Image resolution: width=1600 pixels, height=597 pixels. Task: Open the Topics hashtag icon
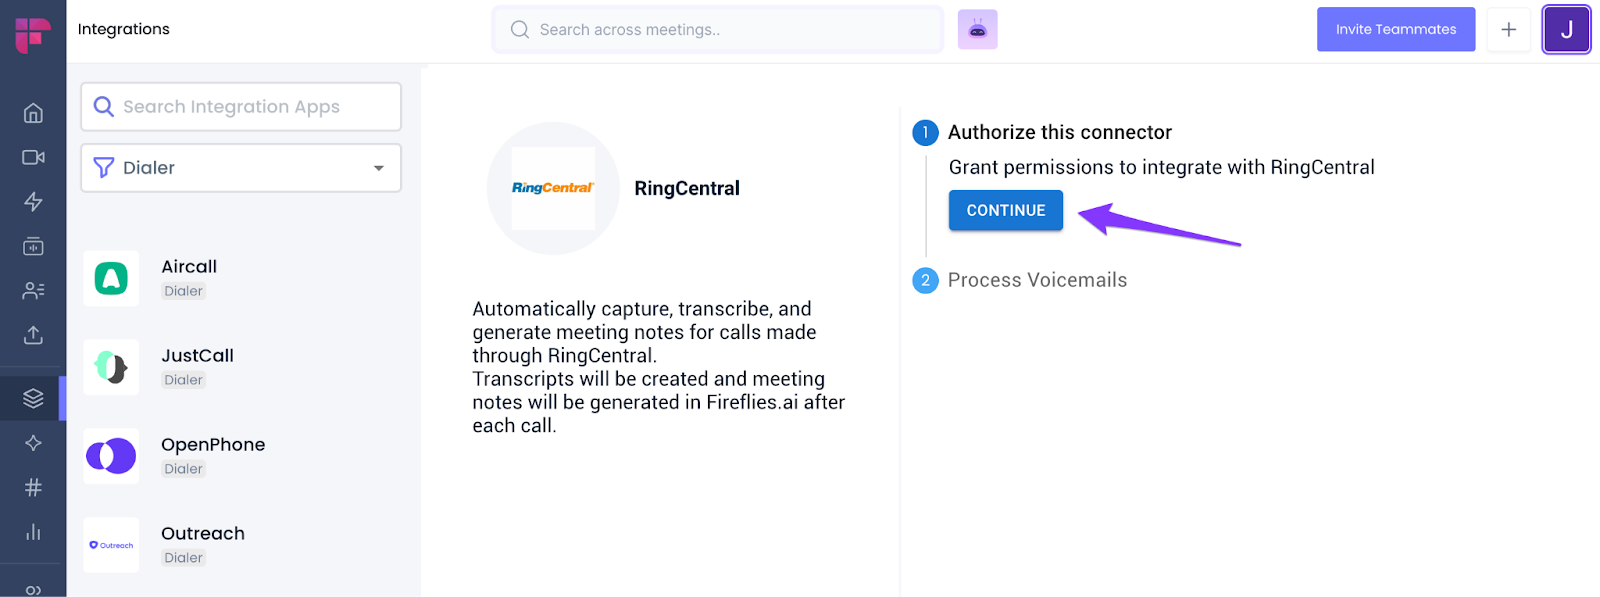33,487
